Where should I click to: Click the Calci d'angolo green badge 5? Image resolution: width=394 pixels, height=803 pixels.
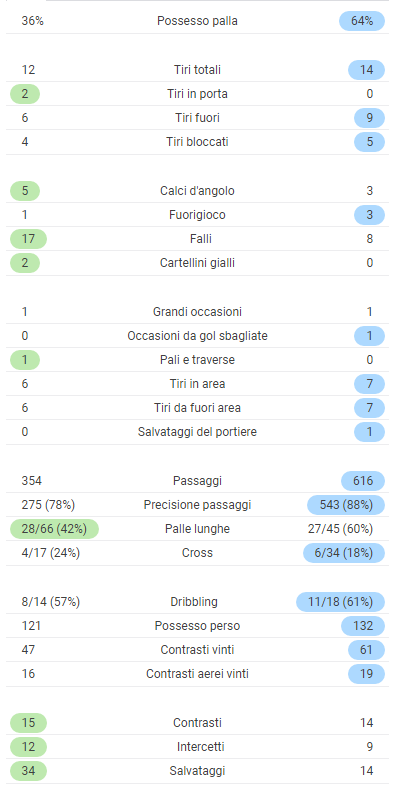[25, 191]
